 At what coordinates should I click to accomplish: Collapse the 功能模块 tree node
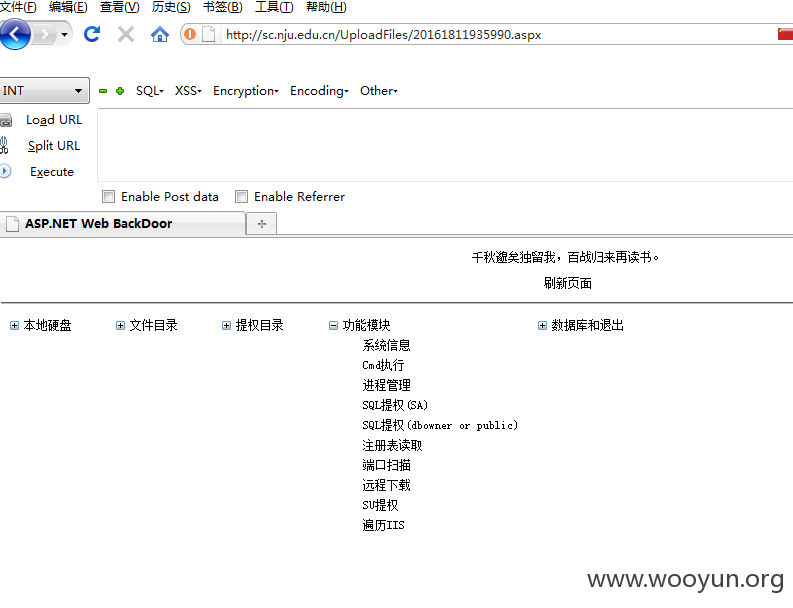click(x=333, y=326)
